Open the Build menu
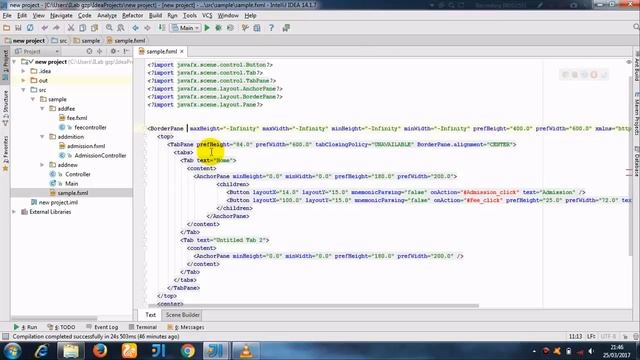Screen dimensions: 640x360 pyautogui.click(x=155, y=16)
